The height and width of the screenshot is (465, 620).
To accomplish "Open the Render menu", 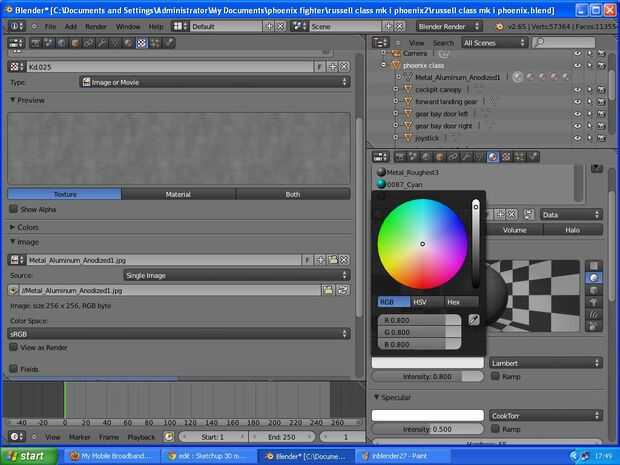I will (x=96, y=26).
